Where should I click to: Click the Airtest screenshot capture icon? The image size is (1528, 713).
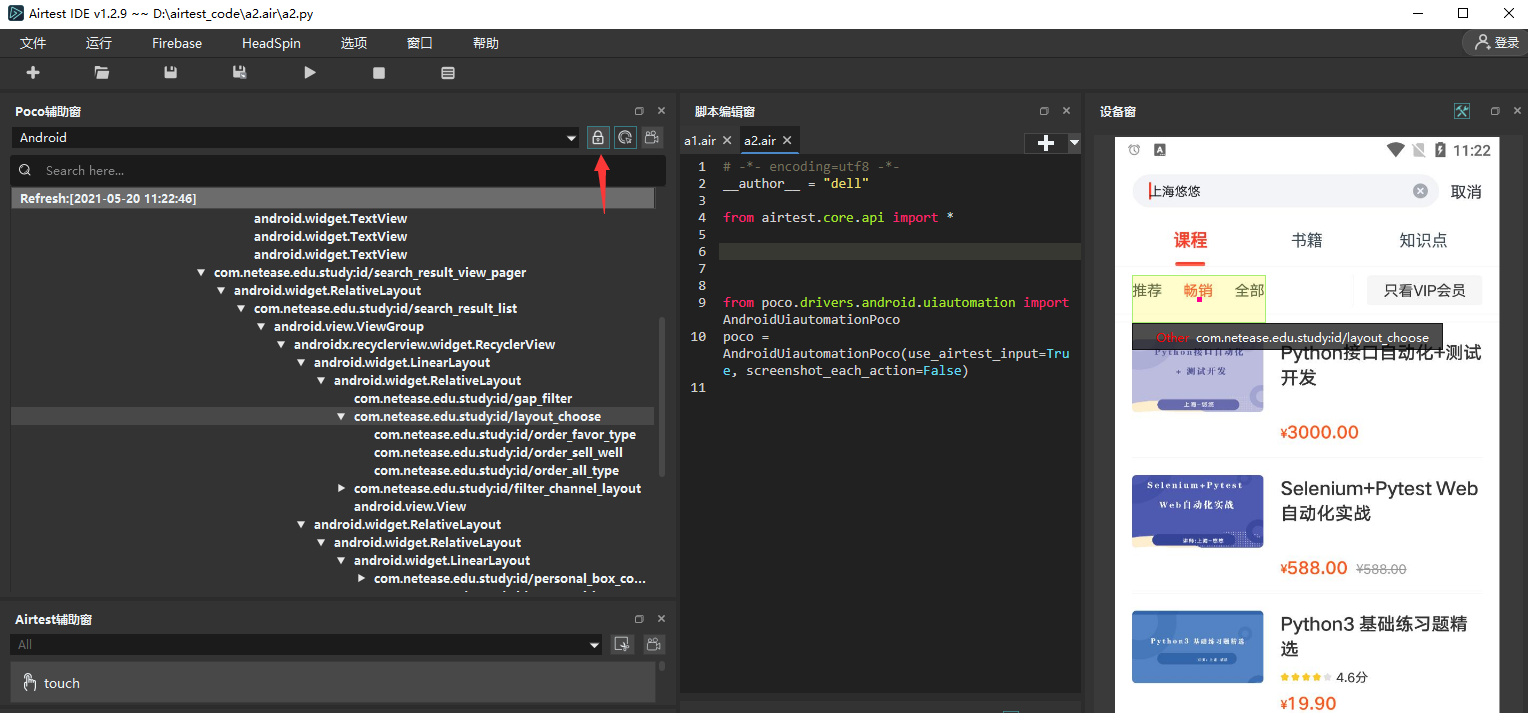(x=622, y=645)
